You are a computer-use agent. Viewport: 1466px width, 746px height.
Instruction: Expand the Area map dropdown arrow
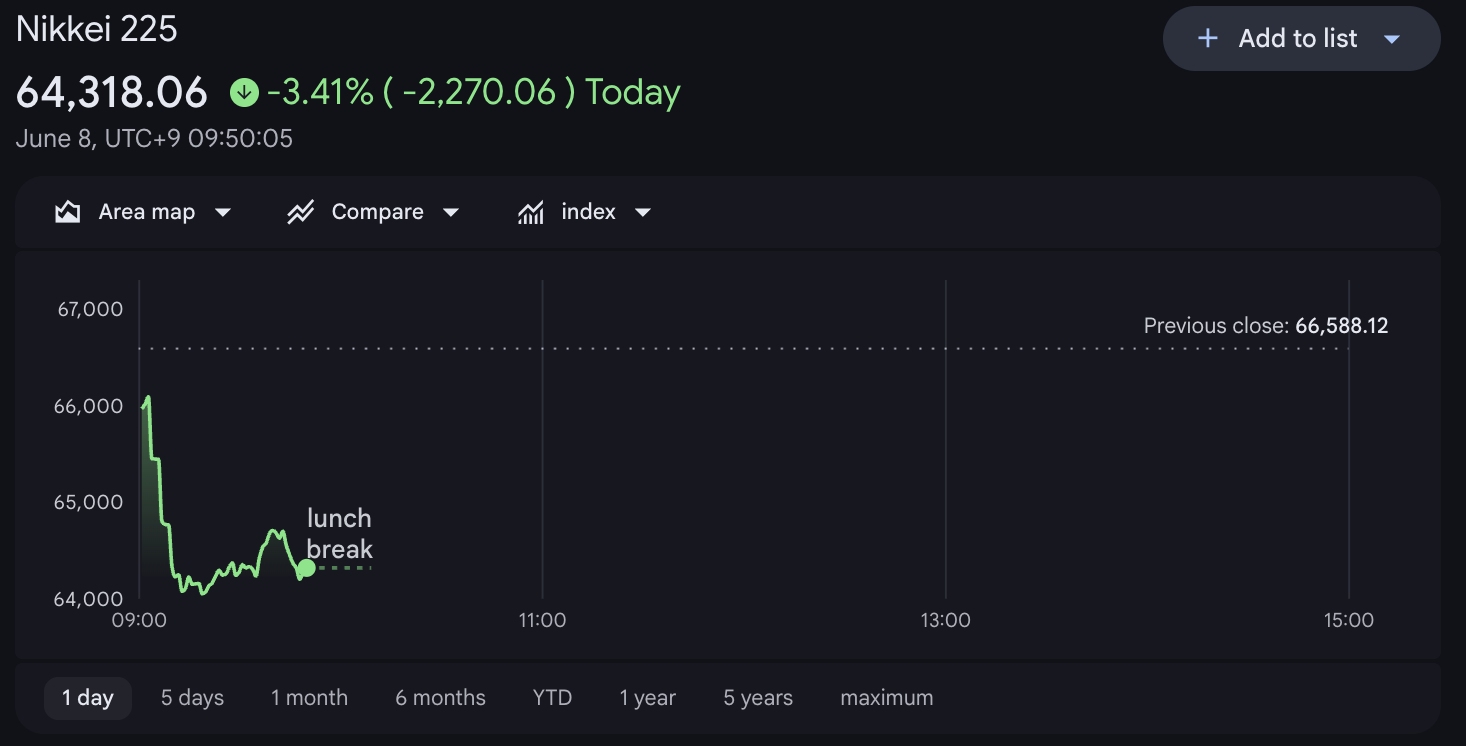point(223,213)
